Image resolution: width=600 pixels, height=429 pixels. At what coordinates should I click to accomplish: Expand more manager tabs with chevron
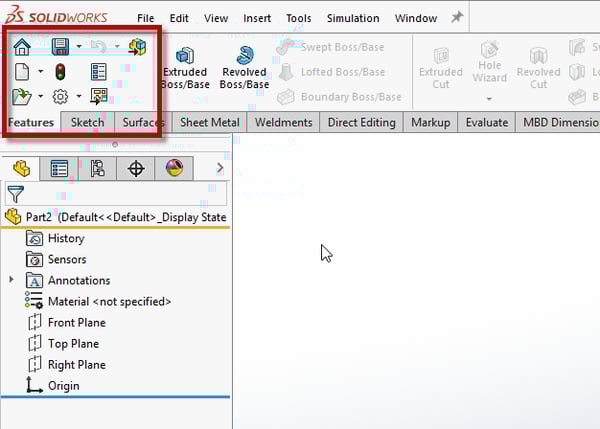(x=220, y=168)
